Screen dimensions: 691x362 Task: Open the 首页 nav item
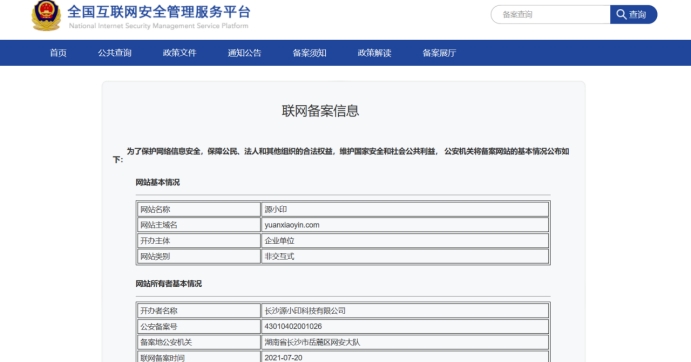click(x=58, y=53)
